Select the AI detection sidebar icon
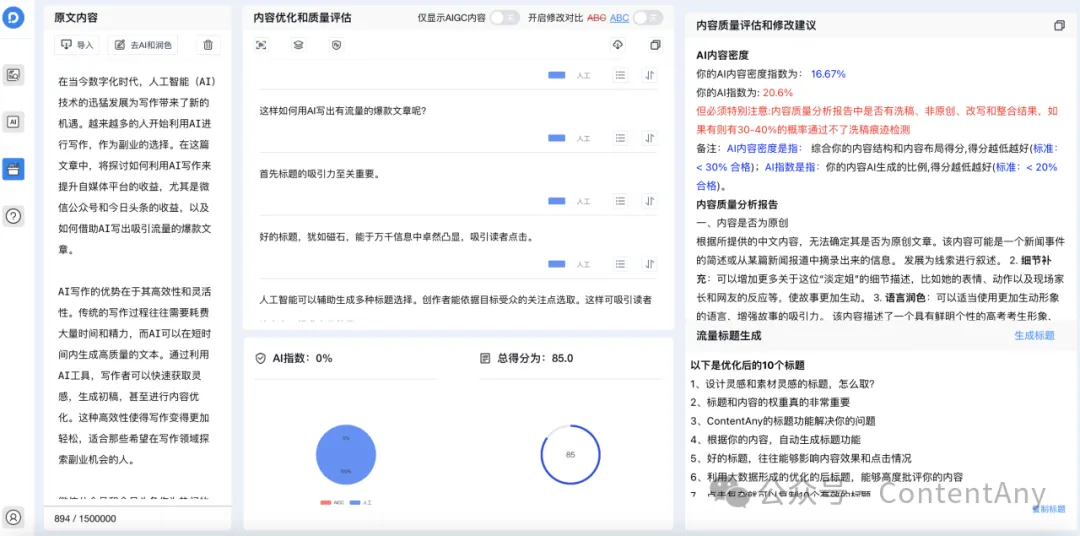Image resolution: width=1080 pixels, height=536 pixels. pos(14,121)
